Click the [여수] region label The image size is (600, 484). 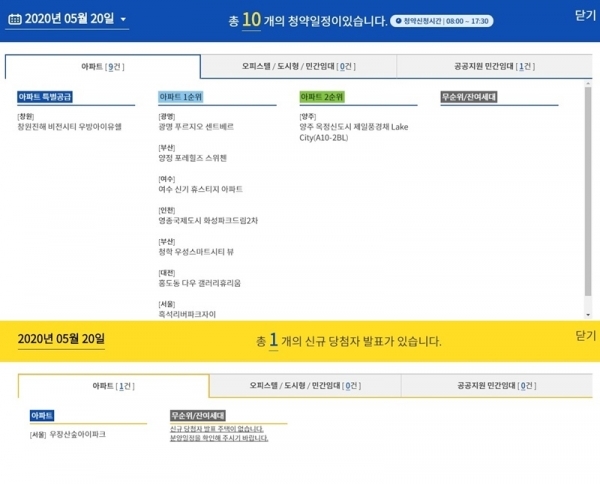click(167, 179)
